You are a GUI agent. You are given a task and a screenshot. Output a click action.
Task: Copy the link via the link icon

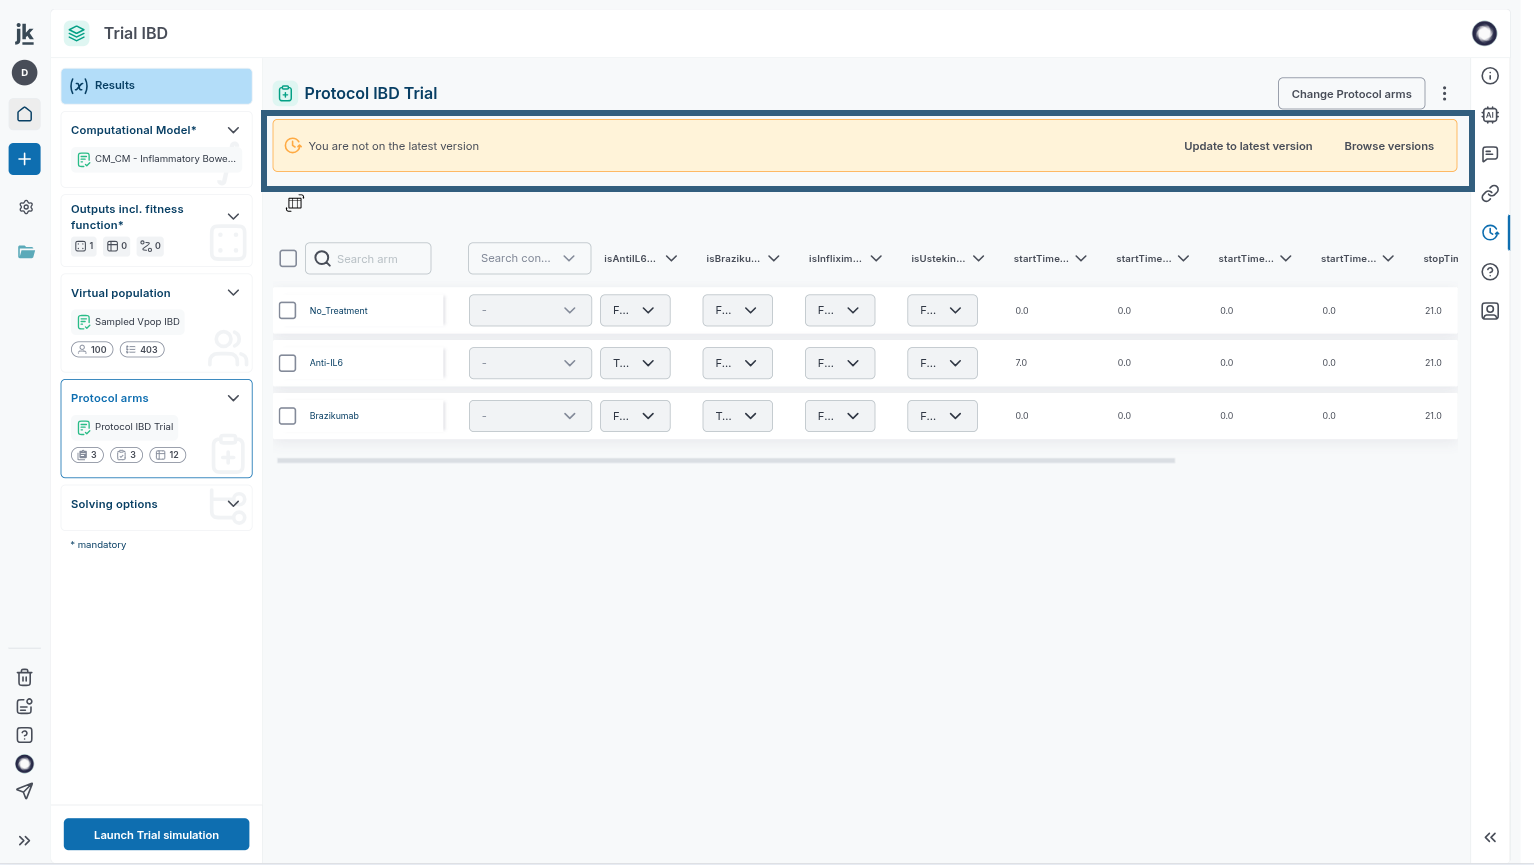coord(1490,193)
